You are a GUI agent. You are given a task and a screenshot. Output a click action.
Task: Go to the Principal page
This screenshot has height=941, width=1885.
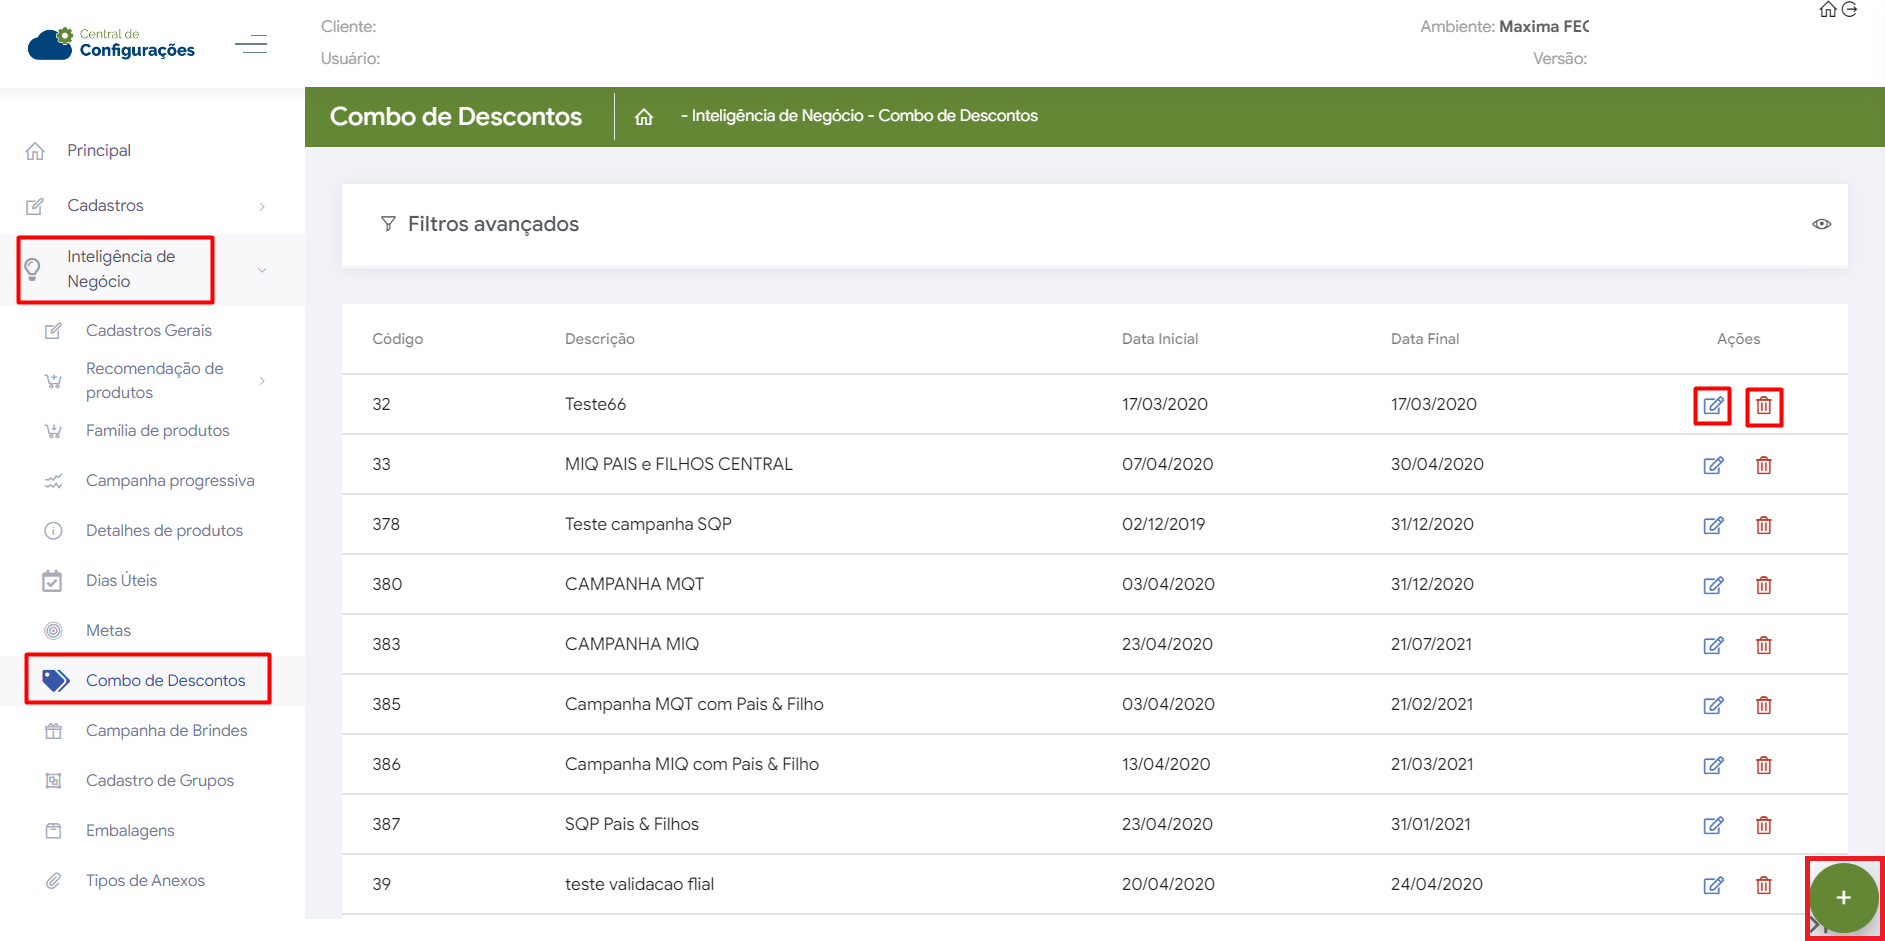coord(99,151)
